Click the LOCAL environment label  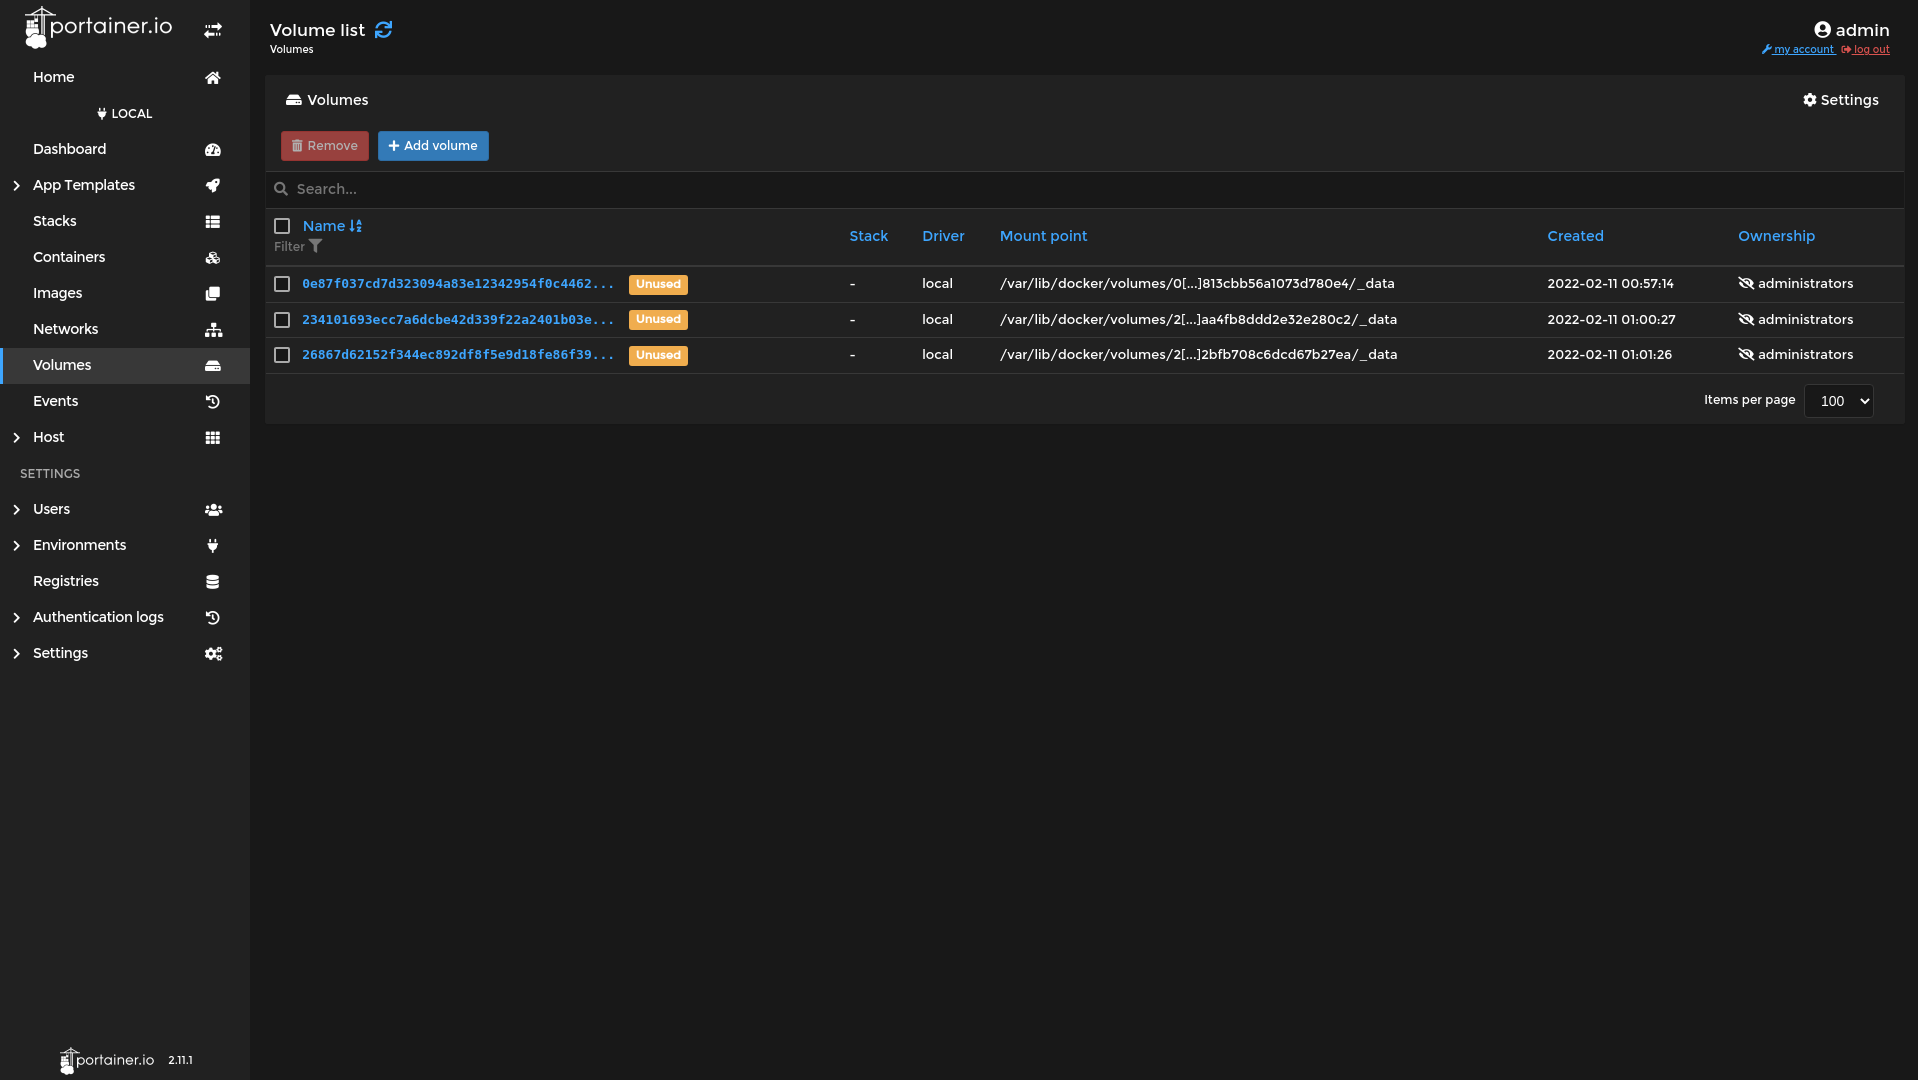click(x=125, y=114)
